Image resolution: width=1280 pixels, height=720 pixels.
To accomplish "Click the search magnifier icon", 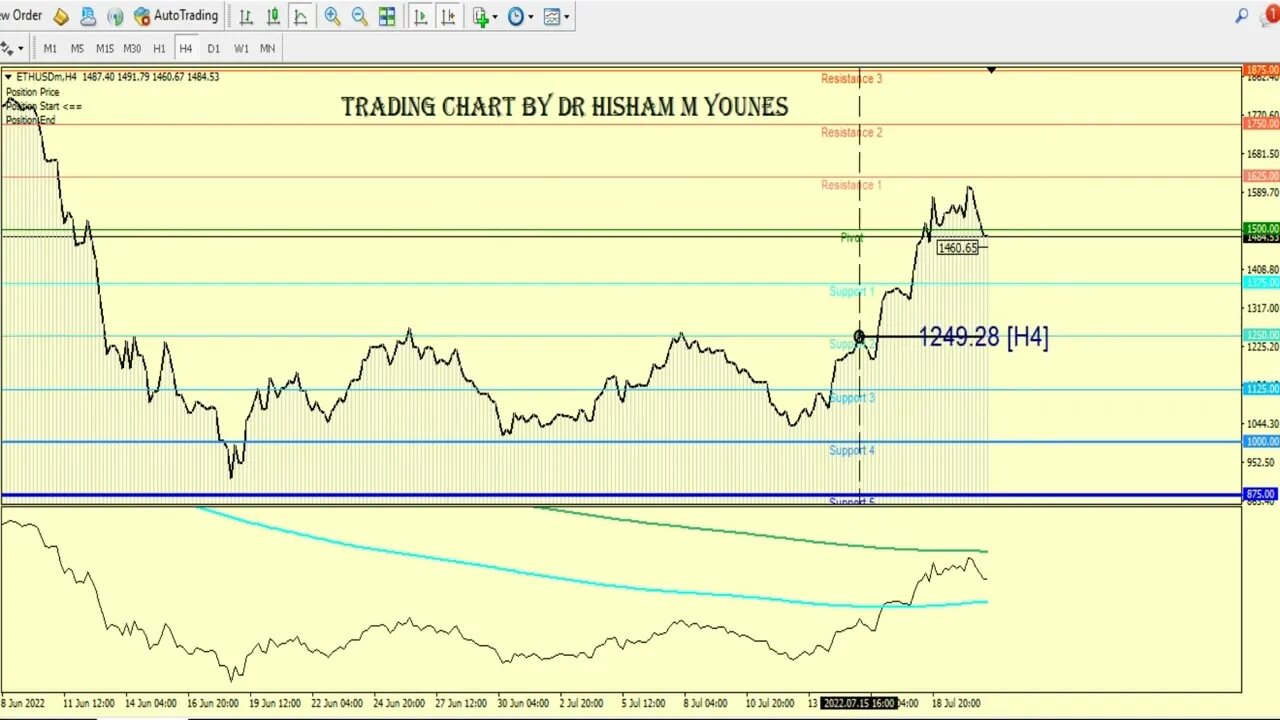I will 1241,16.
